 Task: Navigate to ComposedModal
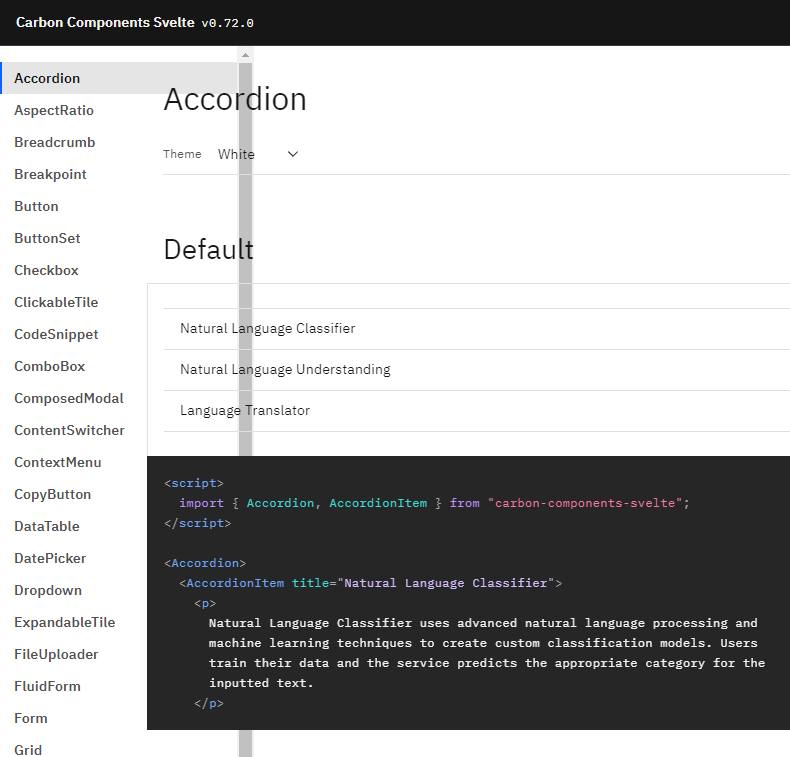click(x=69, y=398)
